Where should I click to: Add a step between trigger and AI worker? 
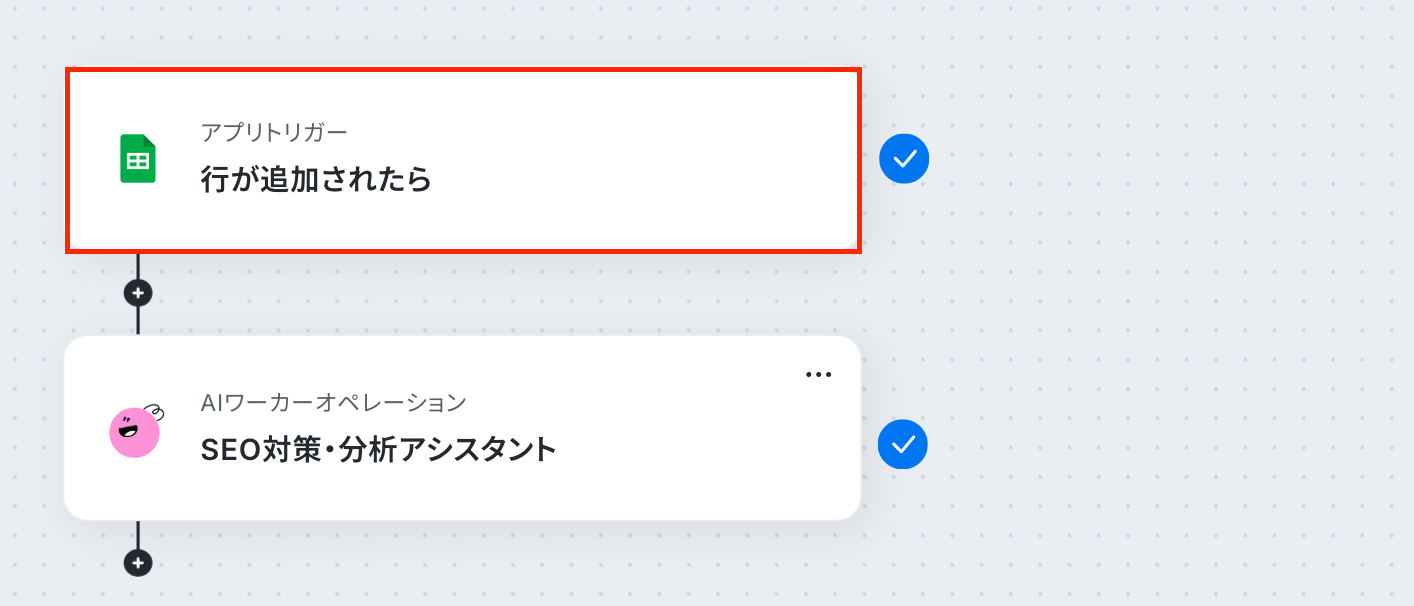click(138, 293)
